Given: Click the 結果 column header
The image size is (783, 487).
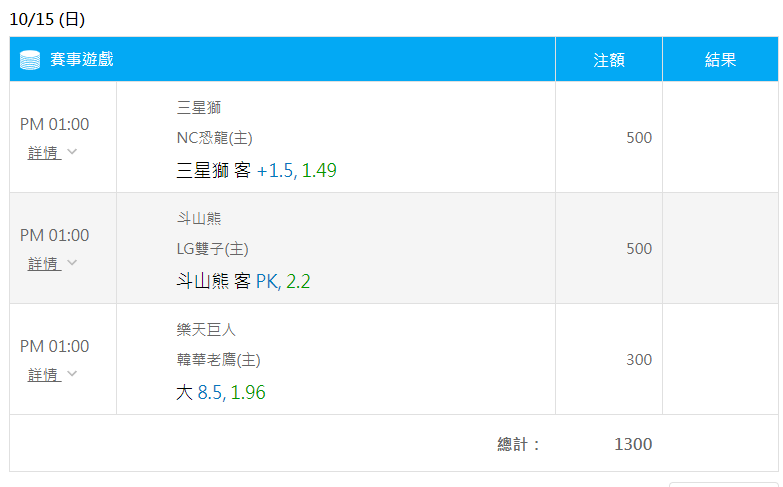Looking at the screenshot, I should click(x=720, y=60).
